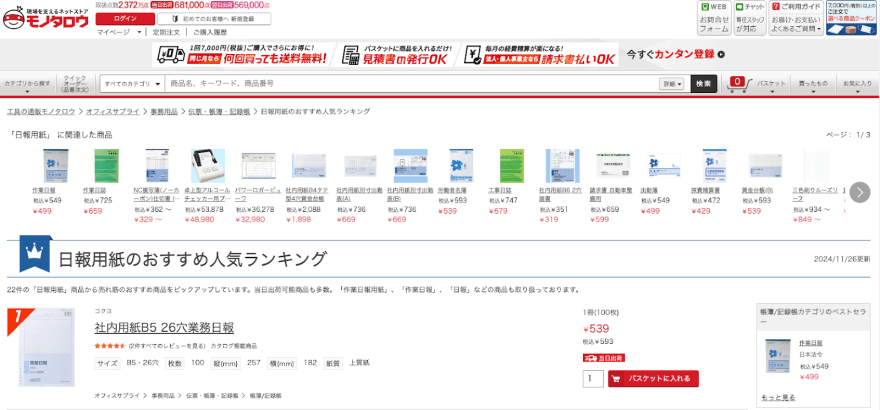Open NC複写簿 product image
The height and width of the screenshot is (410, 880).
157,166
